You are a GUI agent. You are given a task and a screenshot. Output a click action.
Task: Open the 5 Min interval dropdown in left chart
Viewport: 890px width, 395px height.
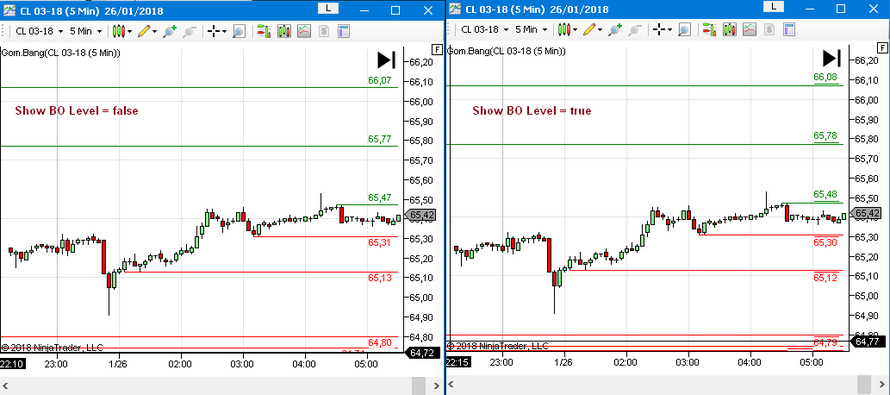(86, 31)
